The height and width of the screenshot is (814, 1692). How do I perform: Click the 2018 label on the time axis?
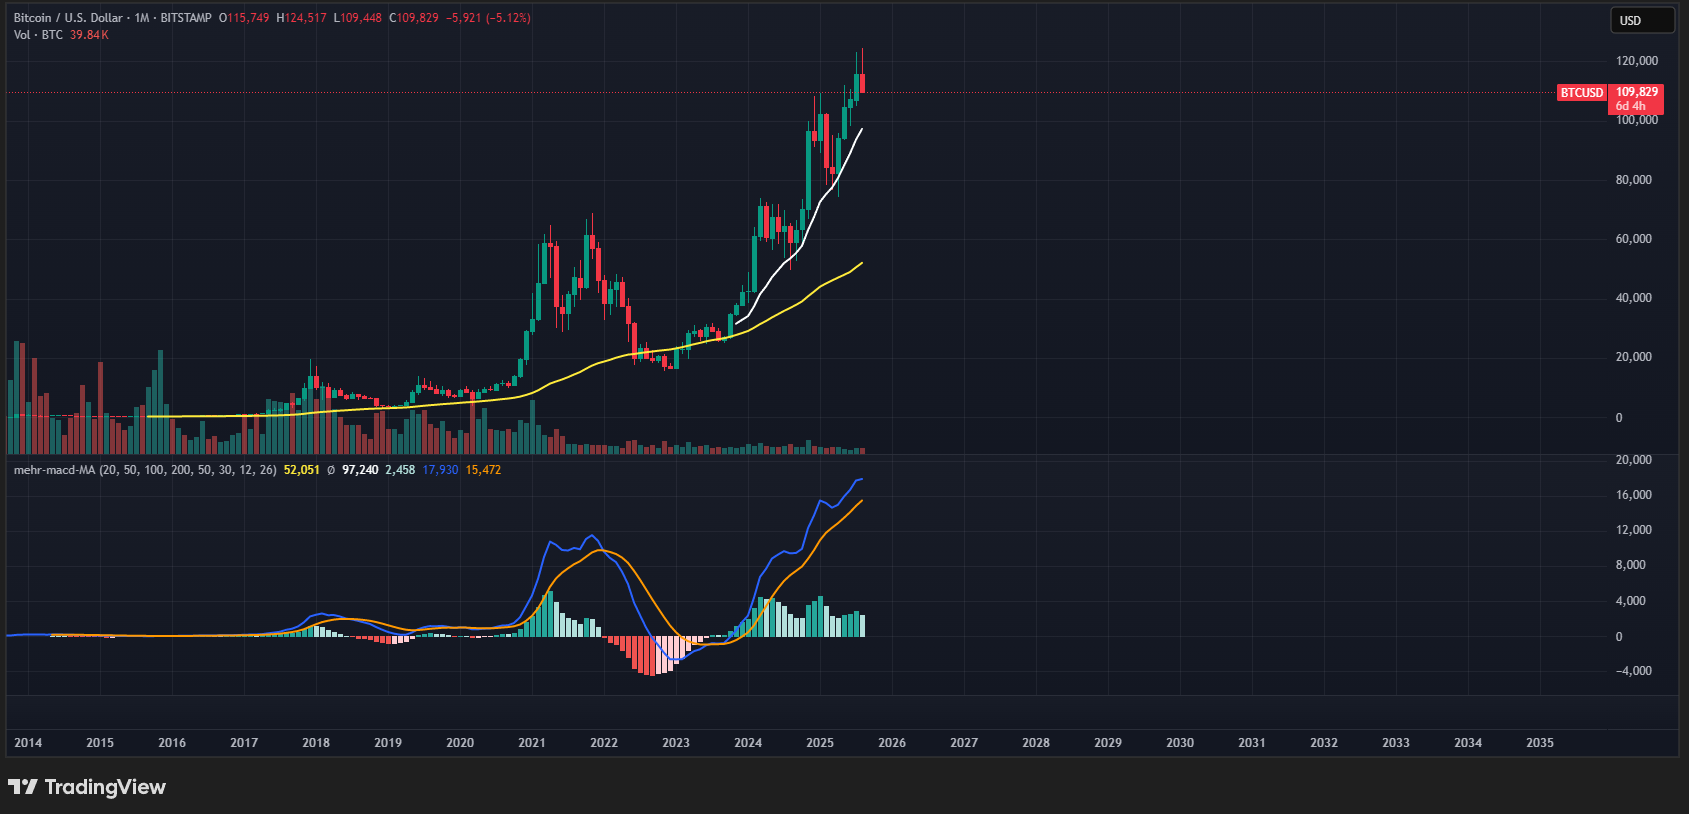coord(316,743)
